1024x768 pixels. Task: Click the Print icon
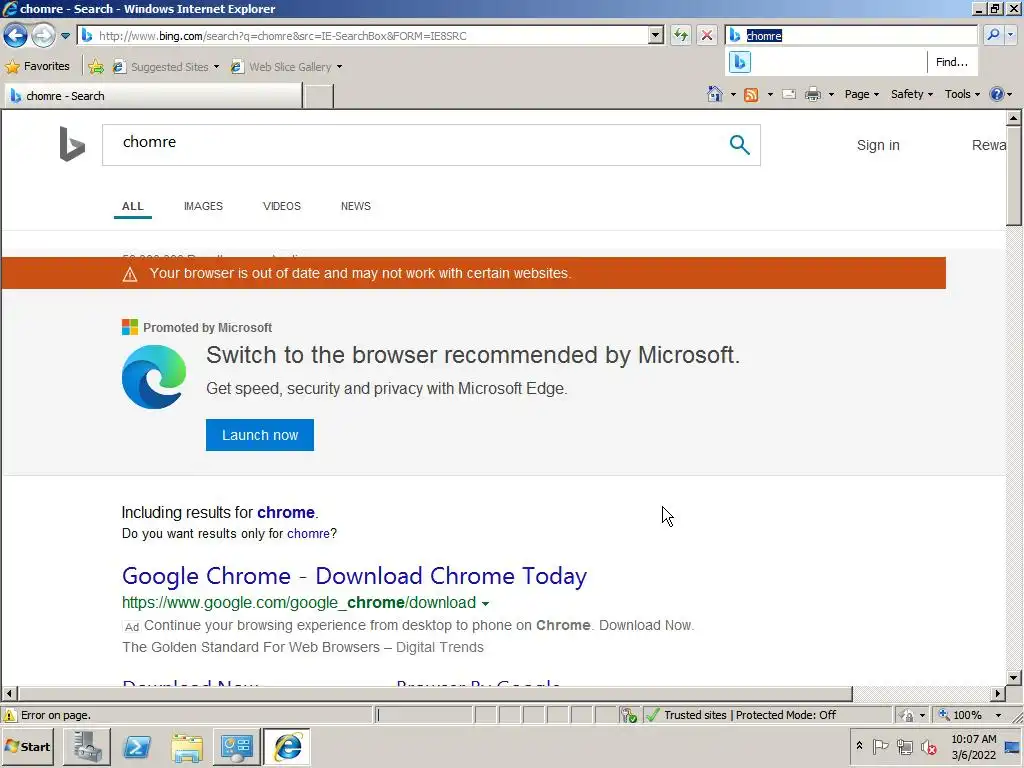coord(813,94)
